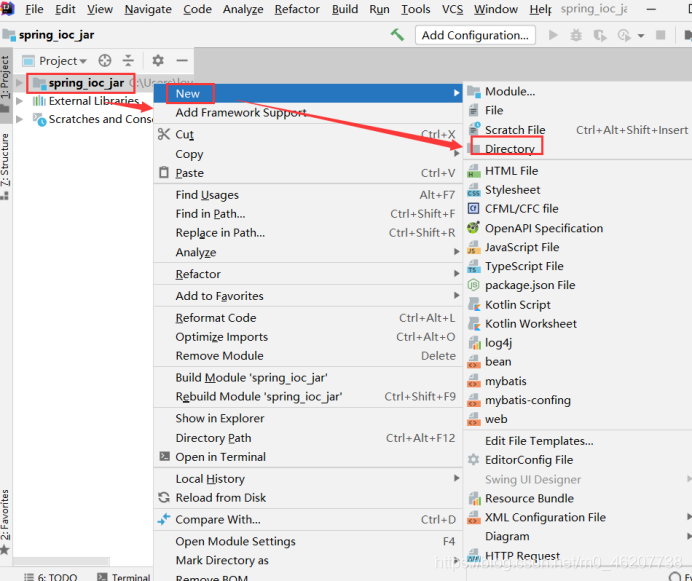Click the IntelliJ IDEA logo icon
This screenshot has width=692, height=581.
[x=8, y=8]
